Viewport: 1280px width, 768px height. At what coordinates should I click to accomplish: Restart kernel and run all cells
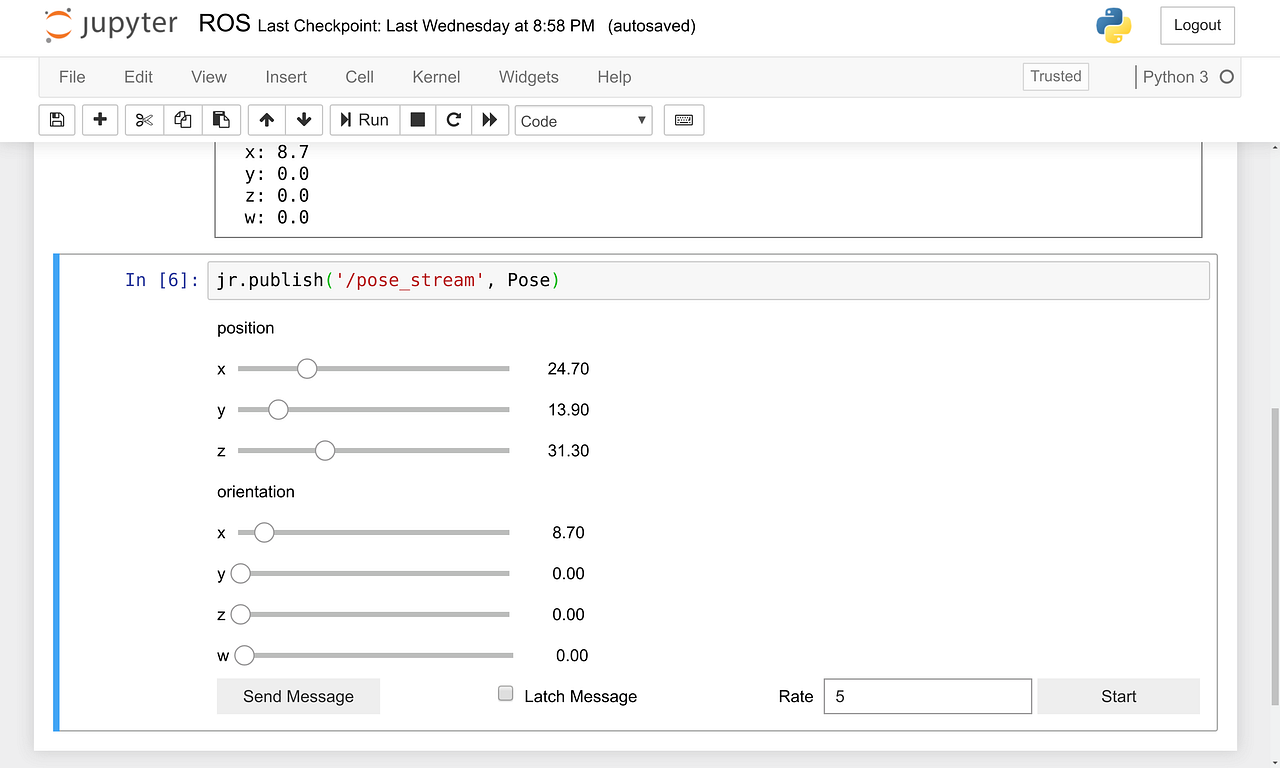tap(489, 119)
